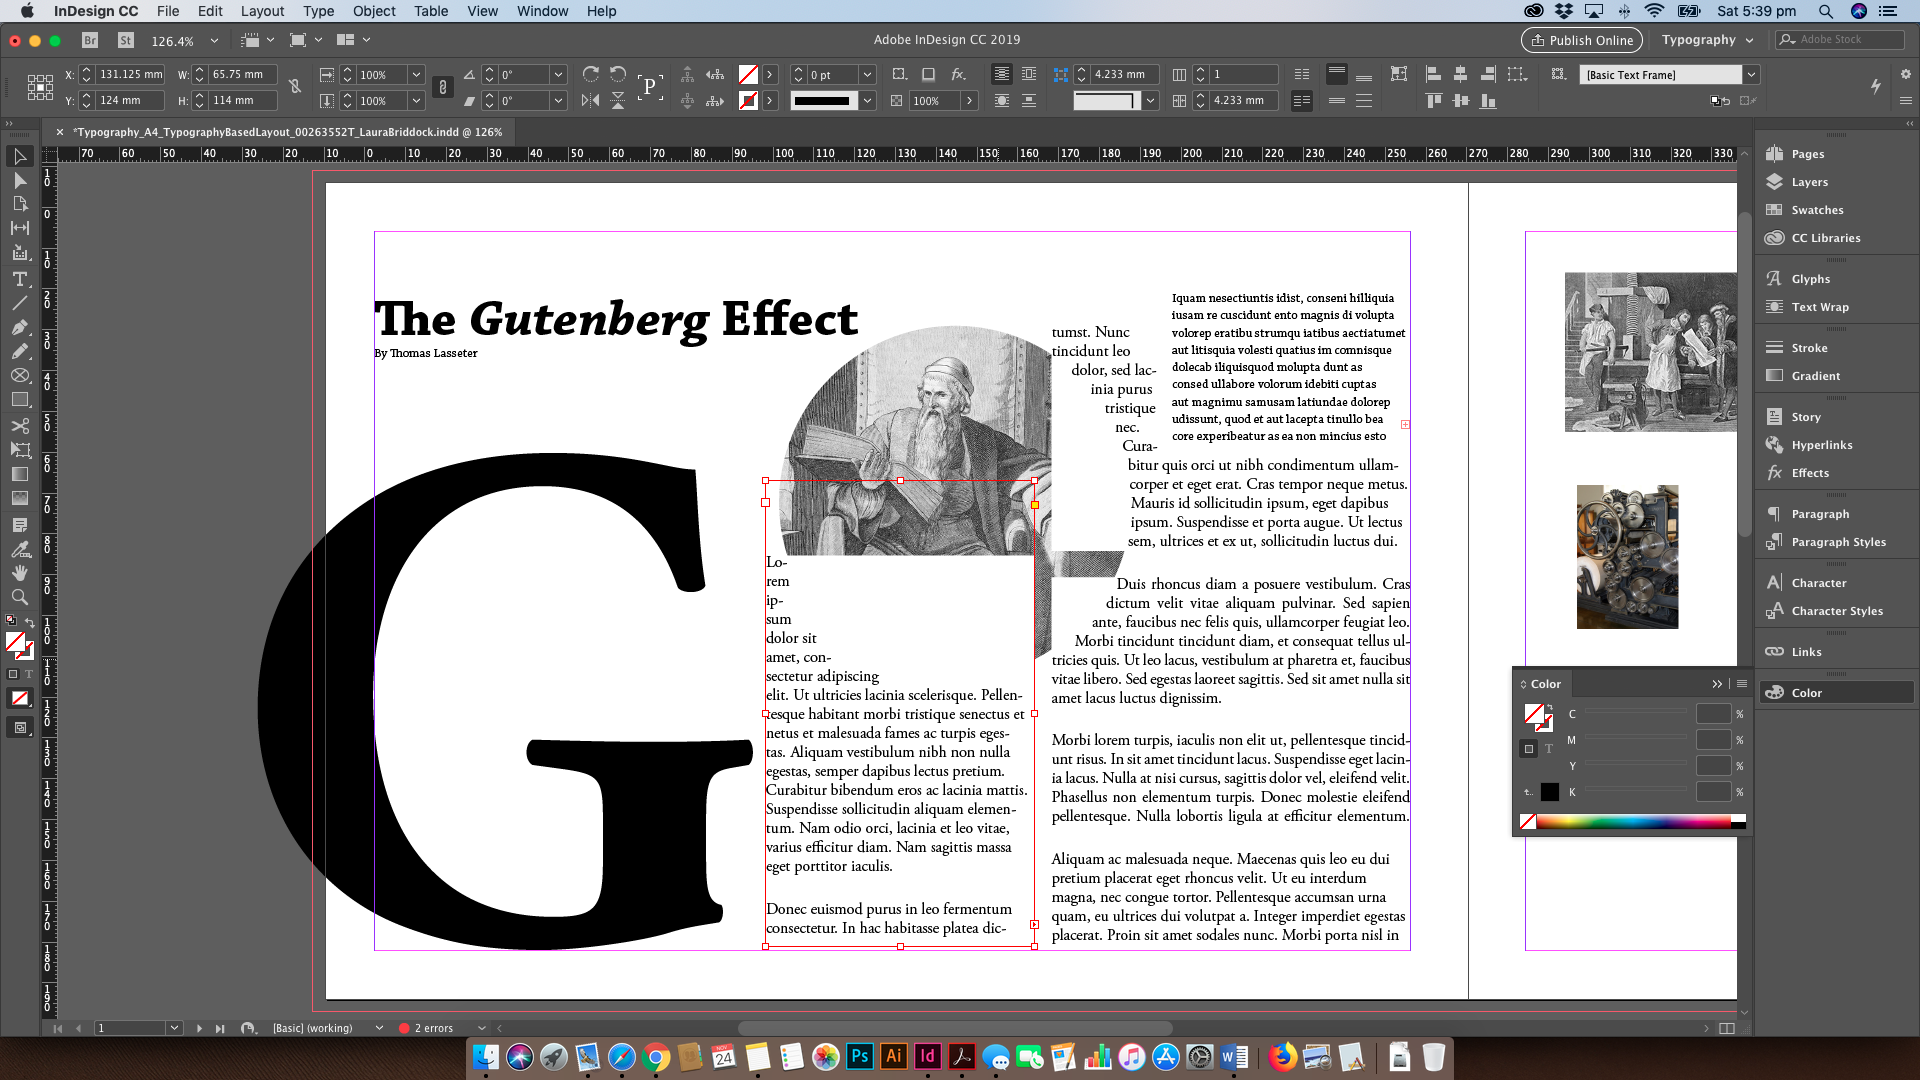Expand Color panel double-arrow
Viewport: 1920px width, 1080px height.
(1717, 684)
